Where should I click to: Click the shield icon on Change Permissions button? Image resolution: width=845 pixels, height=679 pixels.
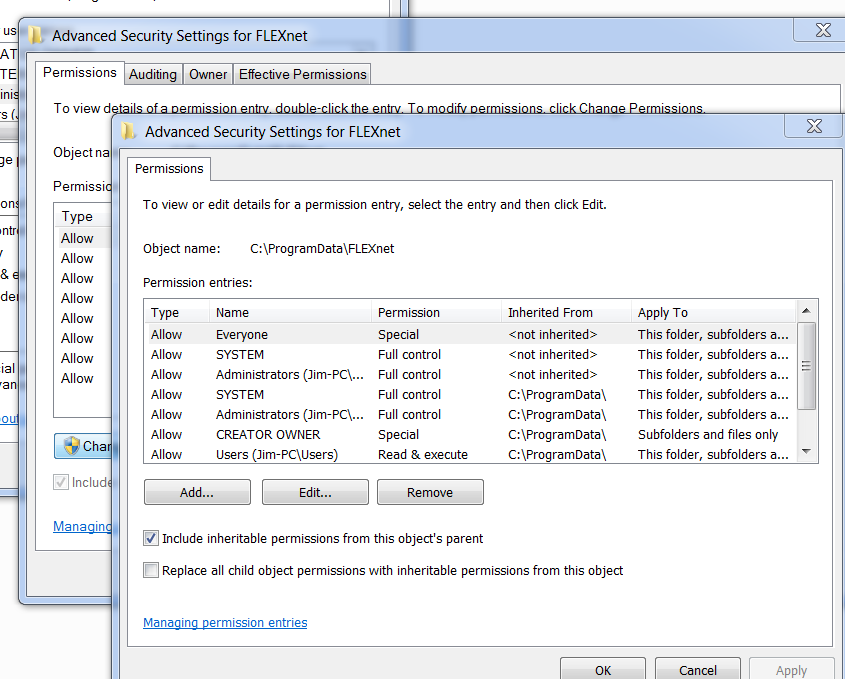pos(71,446)
